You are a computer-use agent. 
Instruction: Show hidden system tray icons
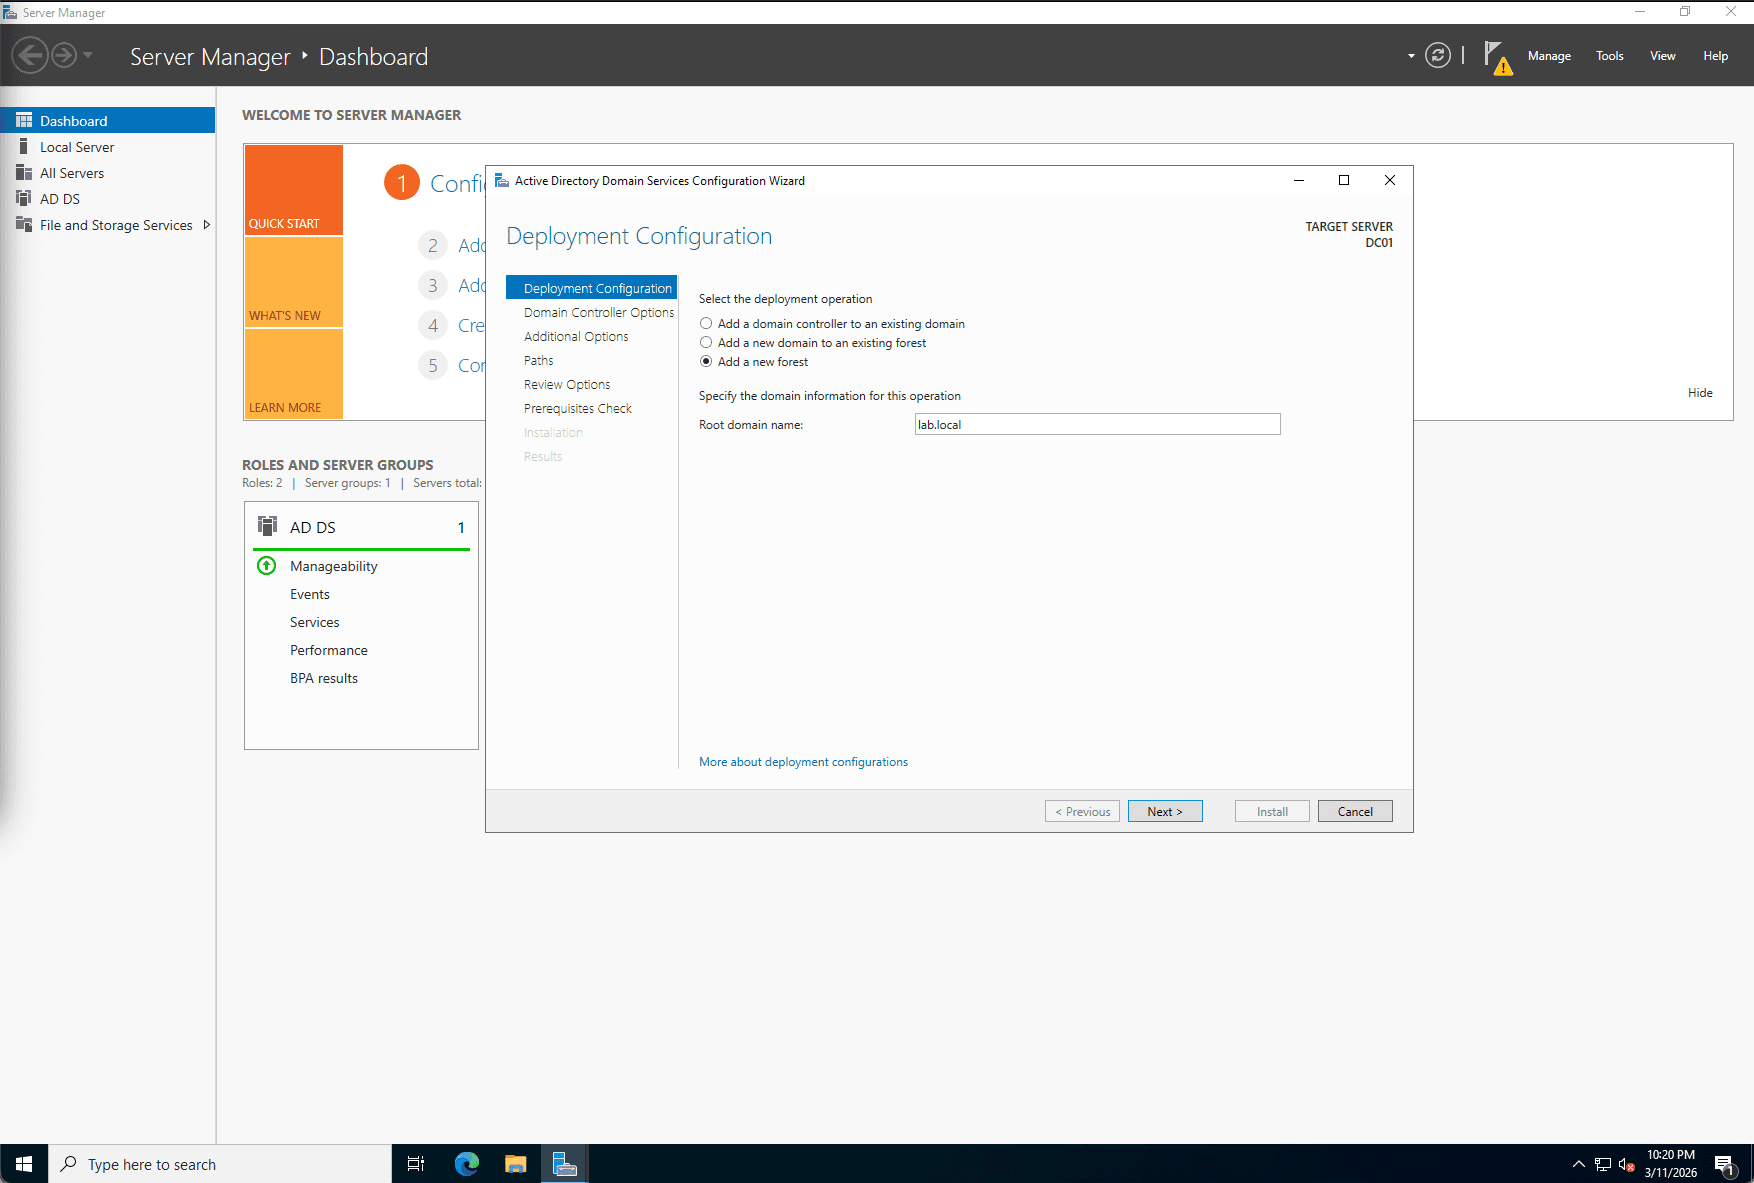click(x=1578, y=1164)
